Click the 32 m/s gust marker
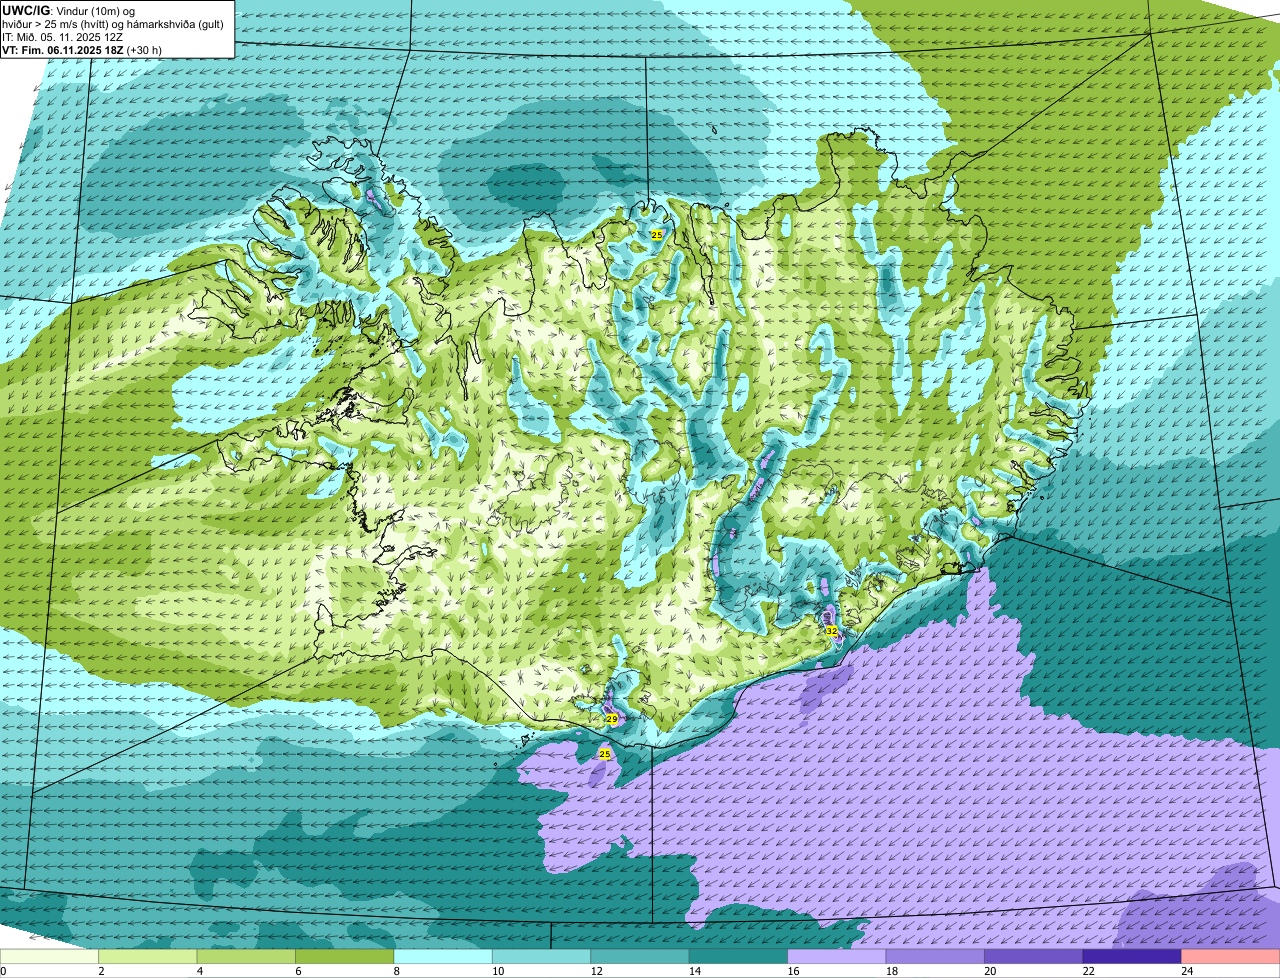The image size is (1280, 978). click(831, 631)
